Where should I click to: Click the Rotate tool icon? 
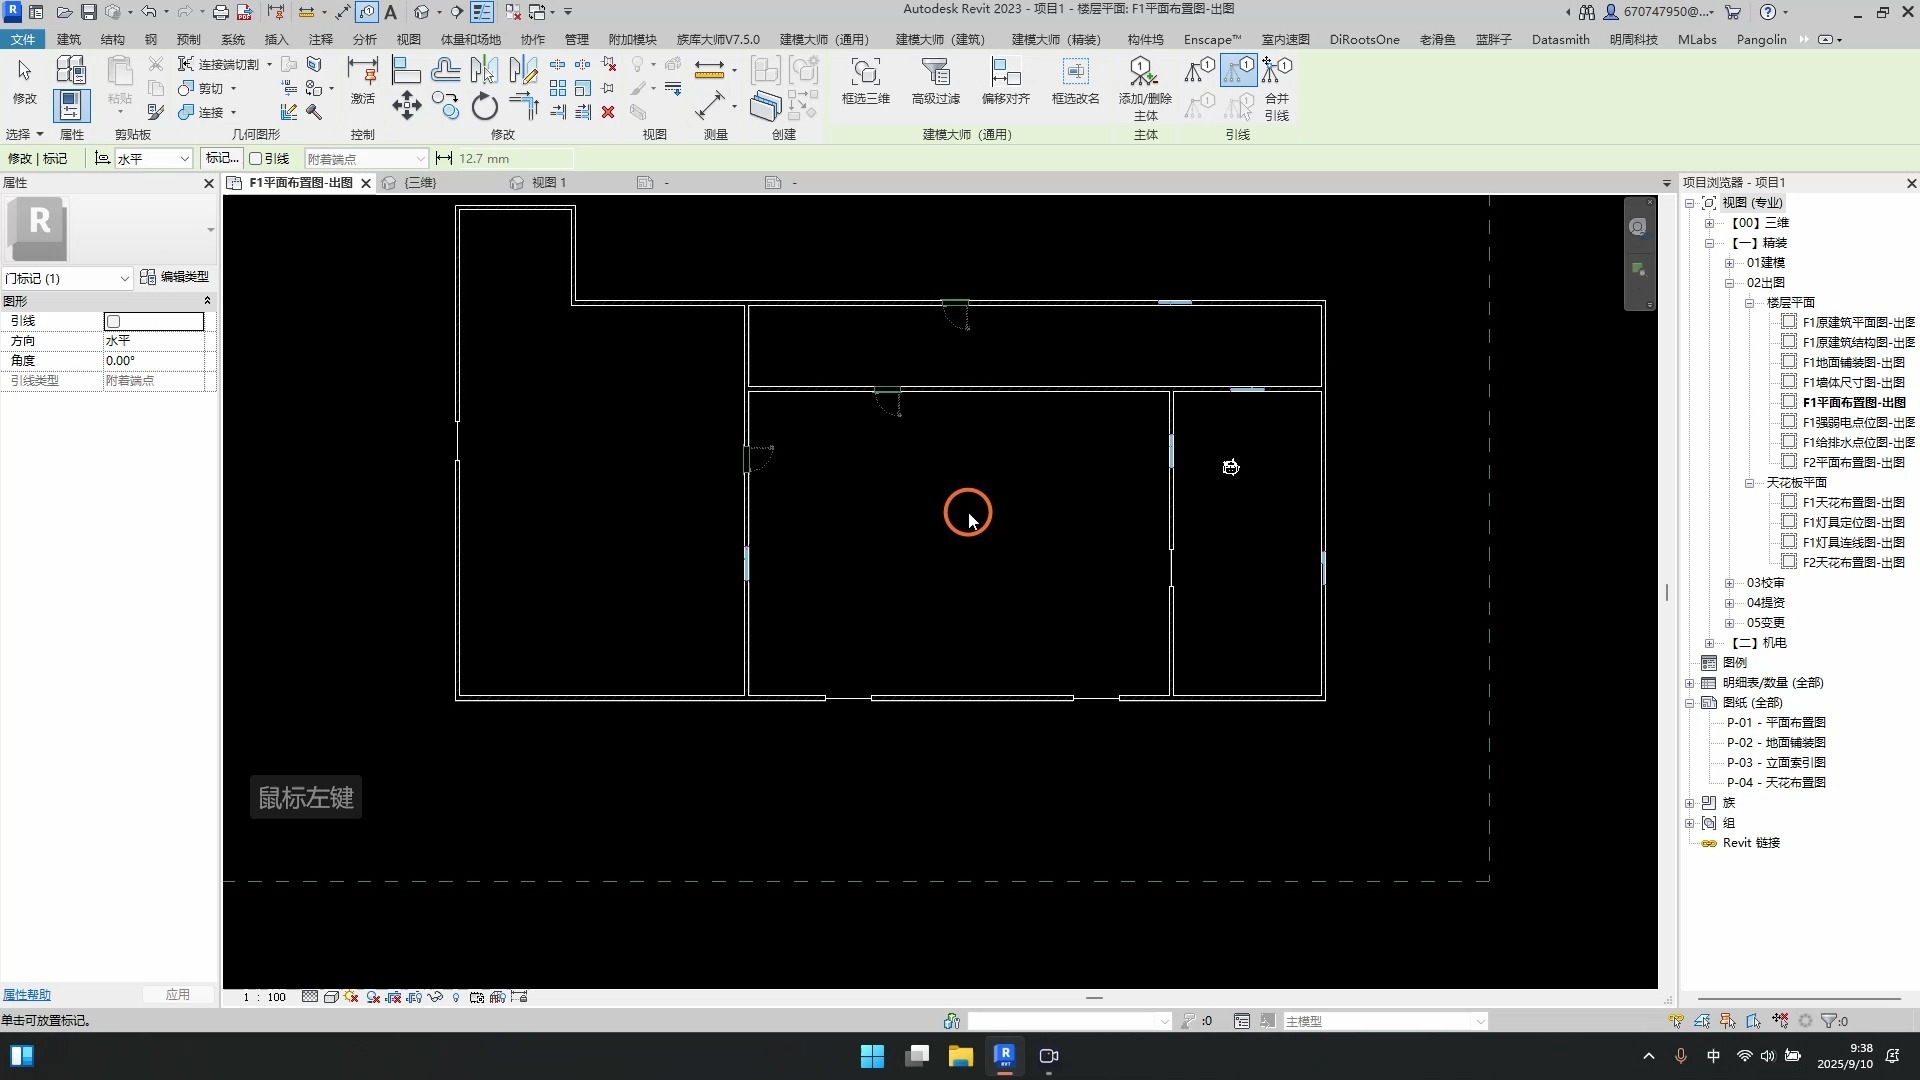(485, 106)
